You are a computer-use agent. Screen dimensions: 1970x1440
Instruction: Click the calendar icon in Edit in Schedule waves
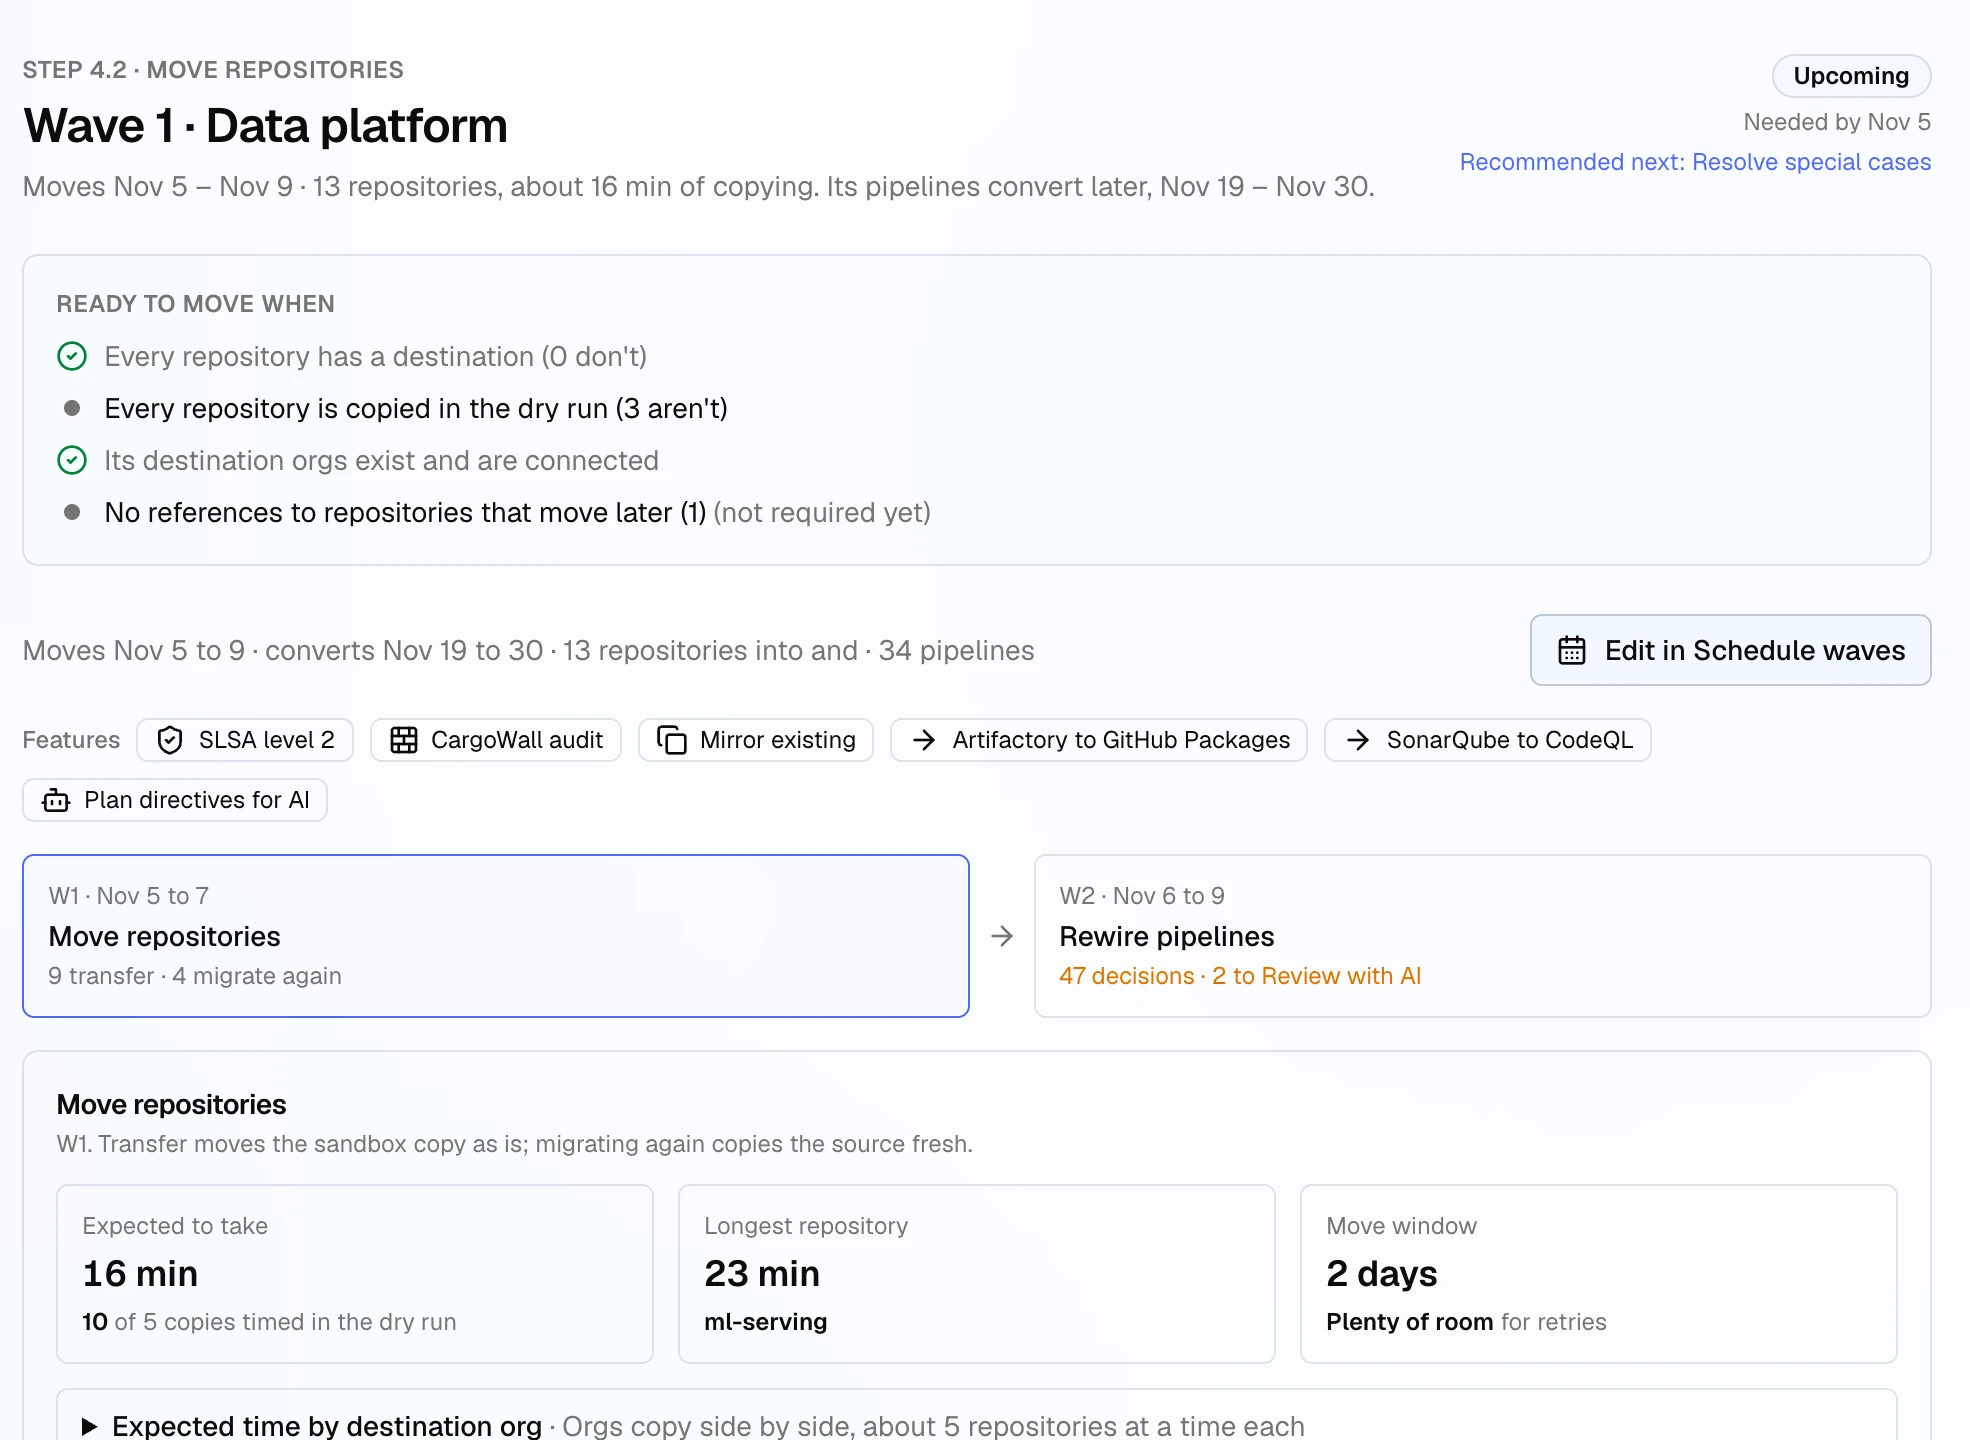(1572, 651)
